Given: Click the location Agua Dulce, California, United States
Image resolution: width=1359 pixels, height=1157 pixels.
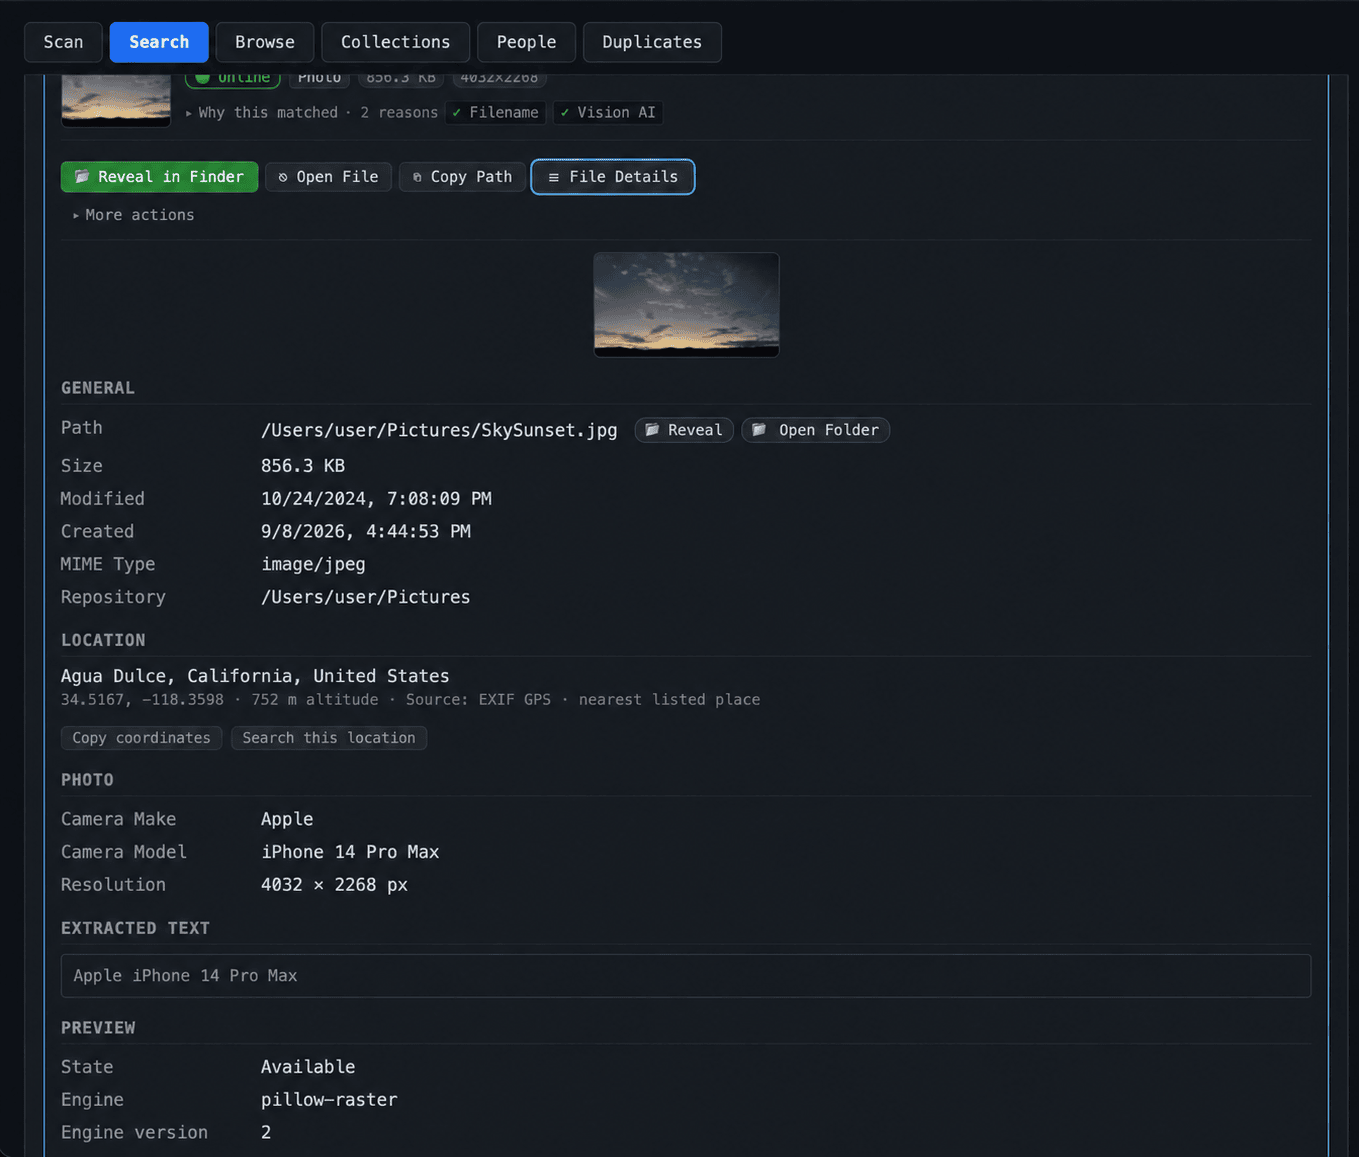Looking at the screenshot, I should [255, 676].
